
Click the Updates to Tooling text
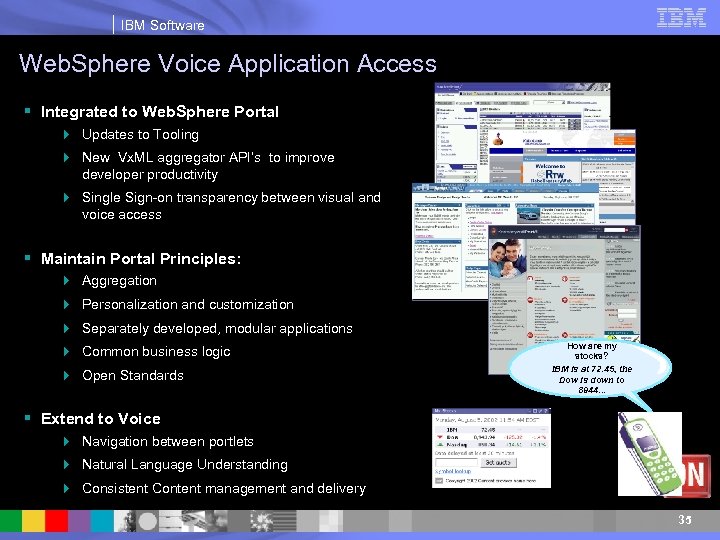coord(141,135)
